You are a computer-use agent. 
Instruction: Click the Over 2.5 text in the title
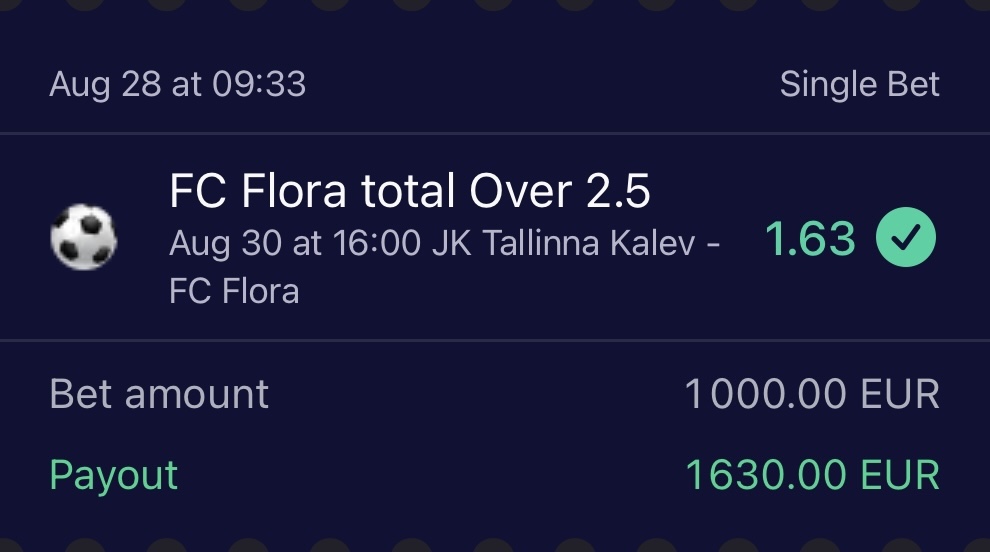coord(575,191)
